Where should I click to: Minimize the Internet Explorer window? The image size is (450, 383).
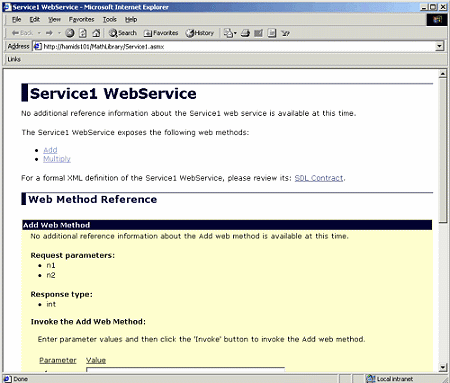(x=424, y=7)
